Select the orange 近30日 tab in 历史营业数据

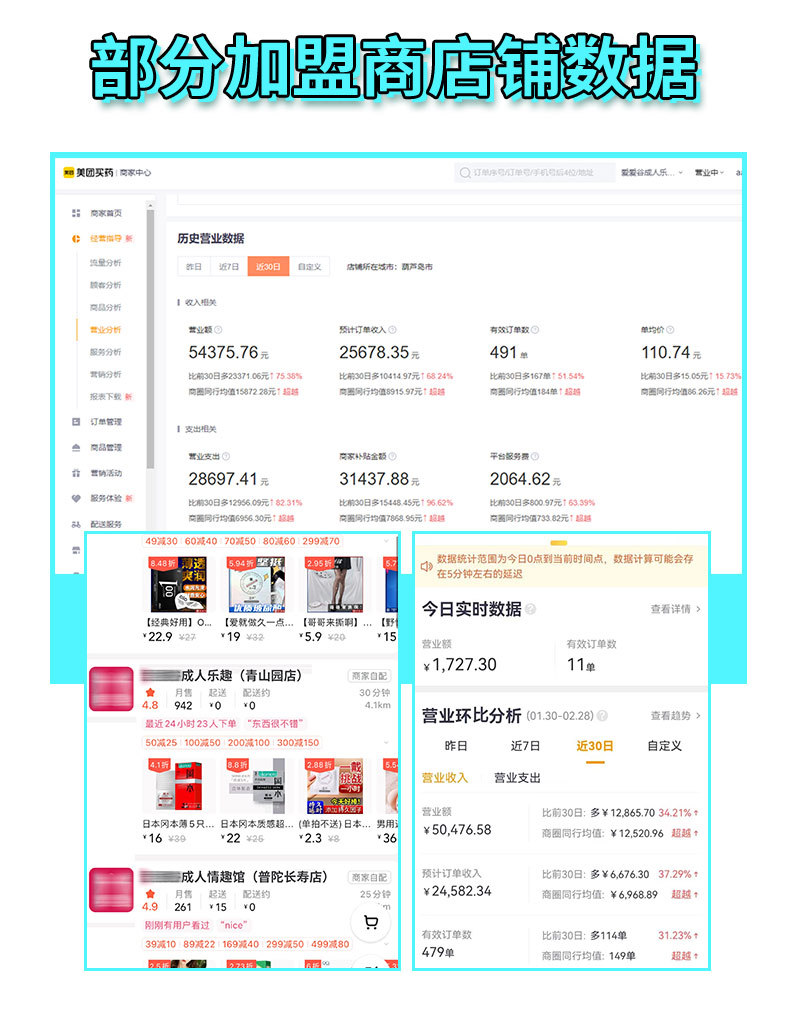(x=268, y=267)
